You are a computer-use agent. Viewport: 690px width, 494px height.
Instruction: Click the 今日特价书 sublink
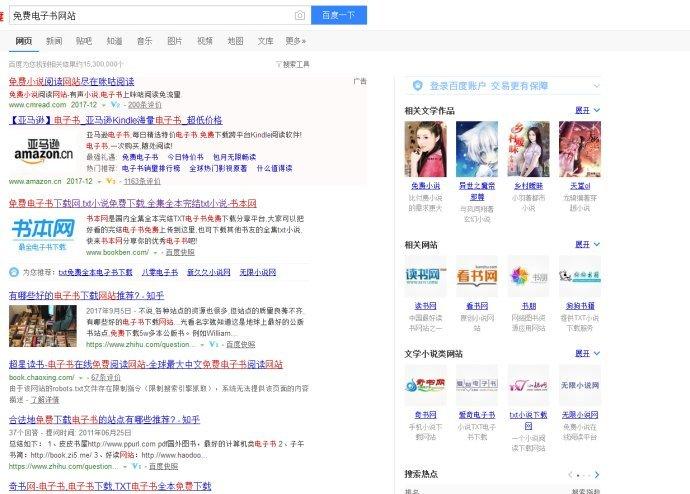(185, 157)
